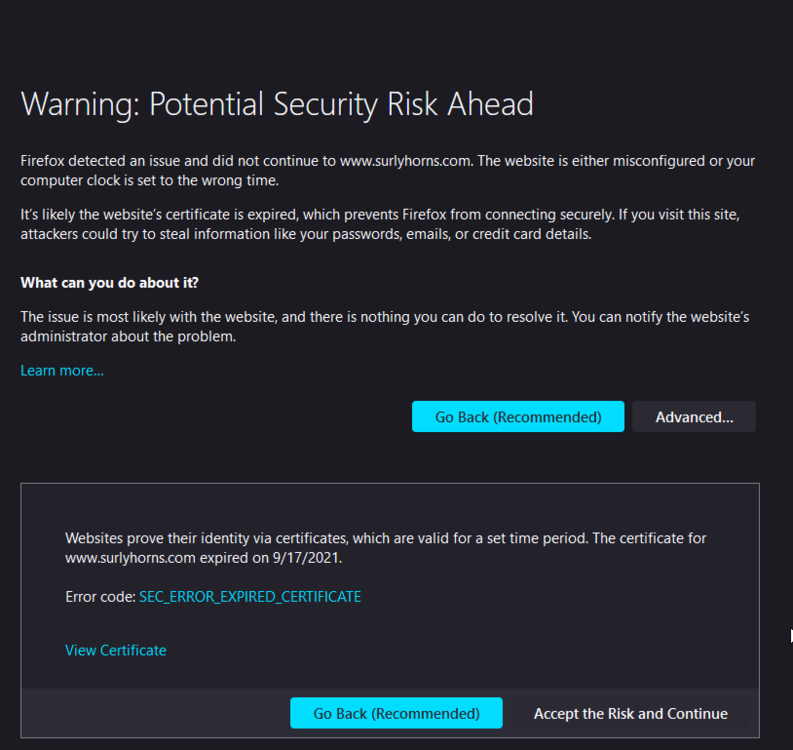
Task: Open the Learn more link
Action: tap(62, 371)
